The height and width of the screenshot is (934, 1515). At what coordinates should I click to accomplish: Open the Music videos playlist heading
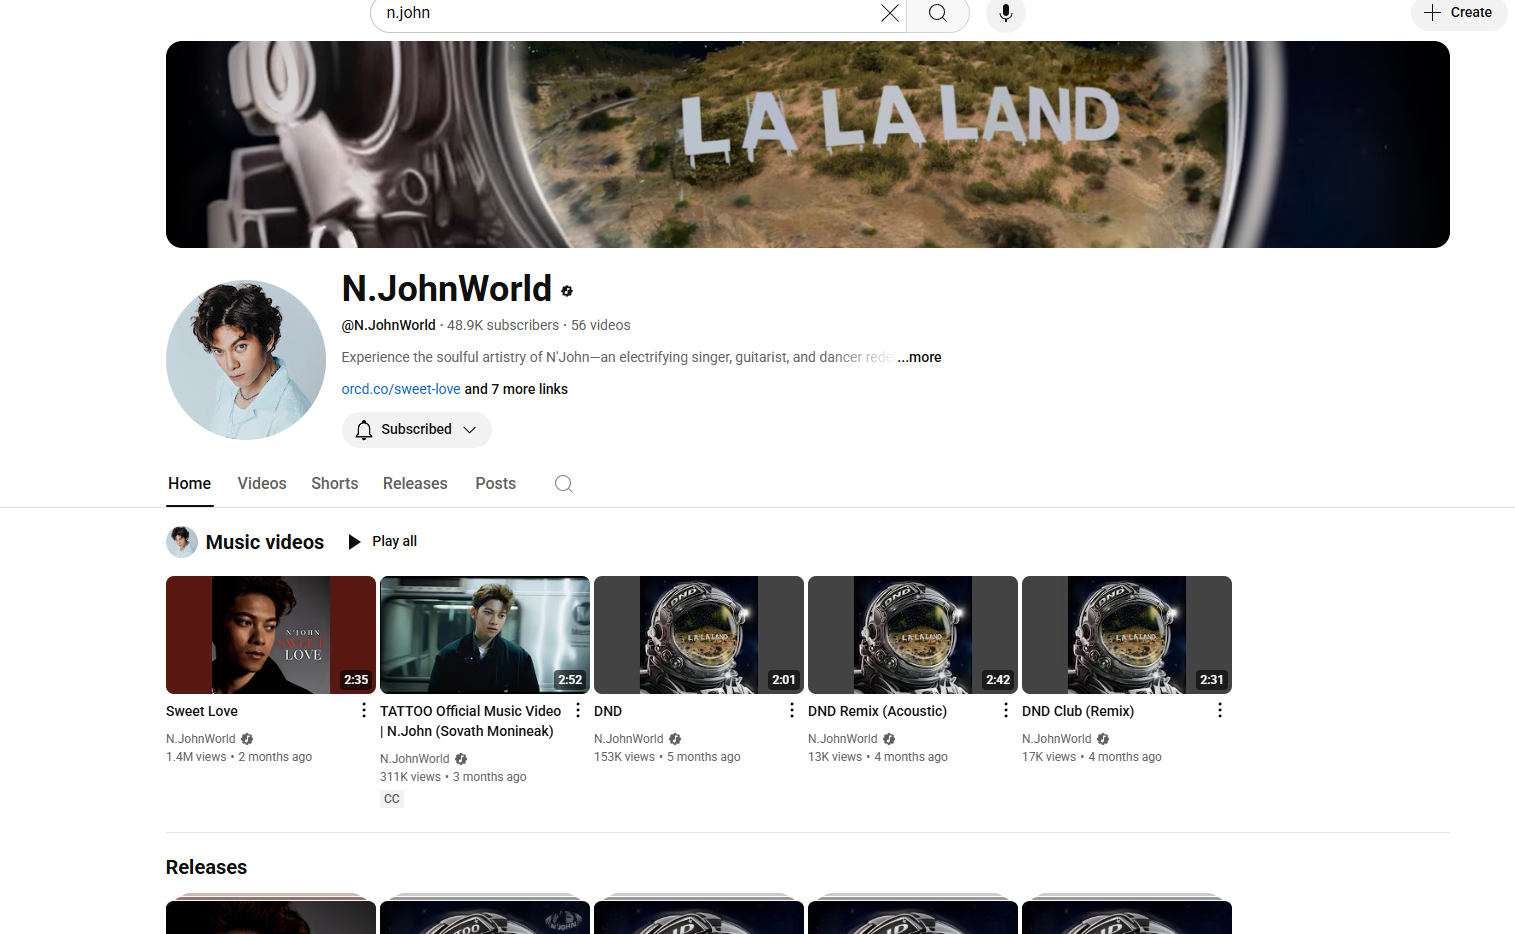tap(265, 542)
